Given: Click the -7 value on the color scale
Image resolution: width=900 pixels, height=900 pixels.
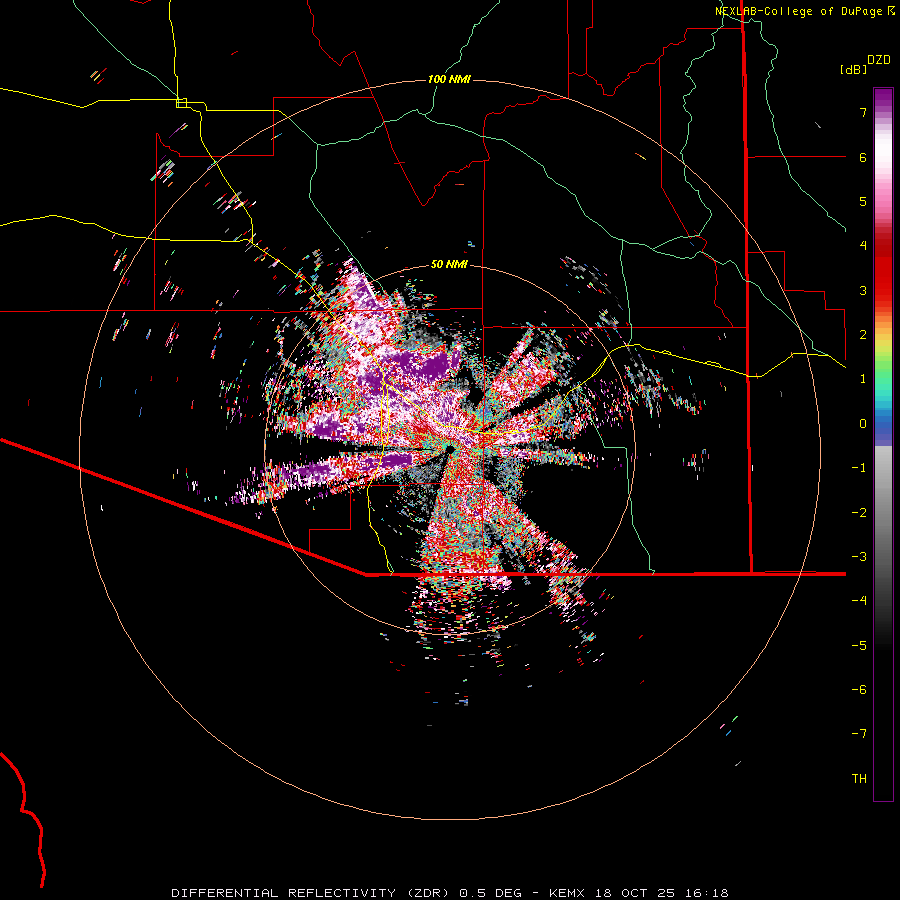Looking at the screenshot, I should (x=859, y=734).
